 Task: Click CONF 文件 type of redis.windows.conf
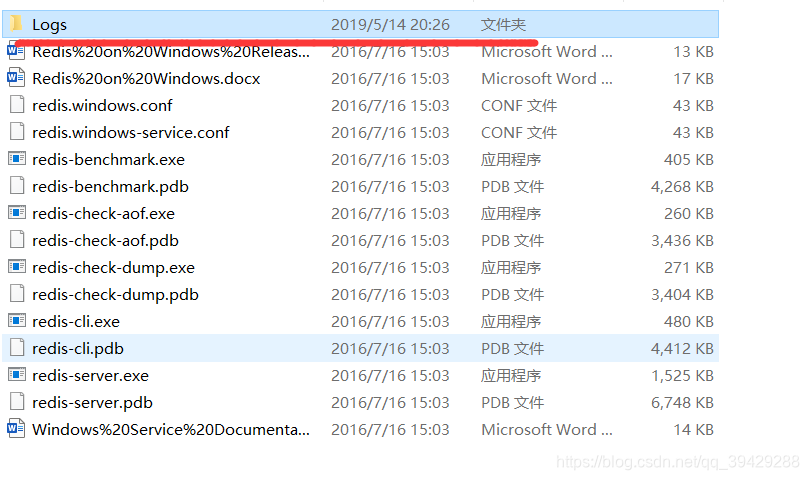point(519,105)
